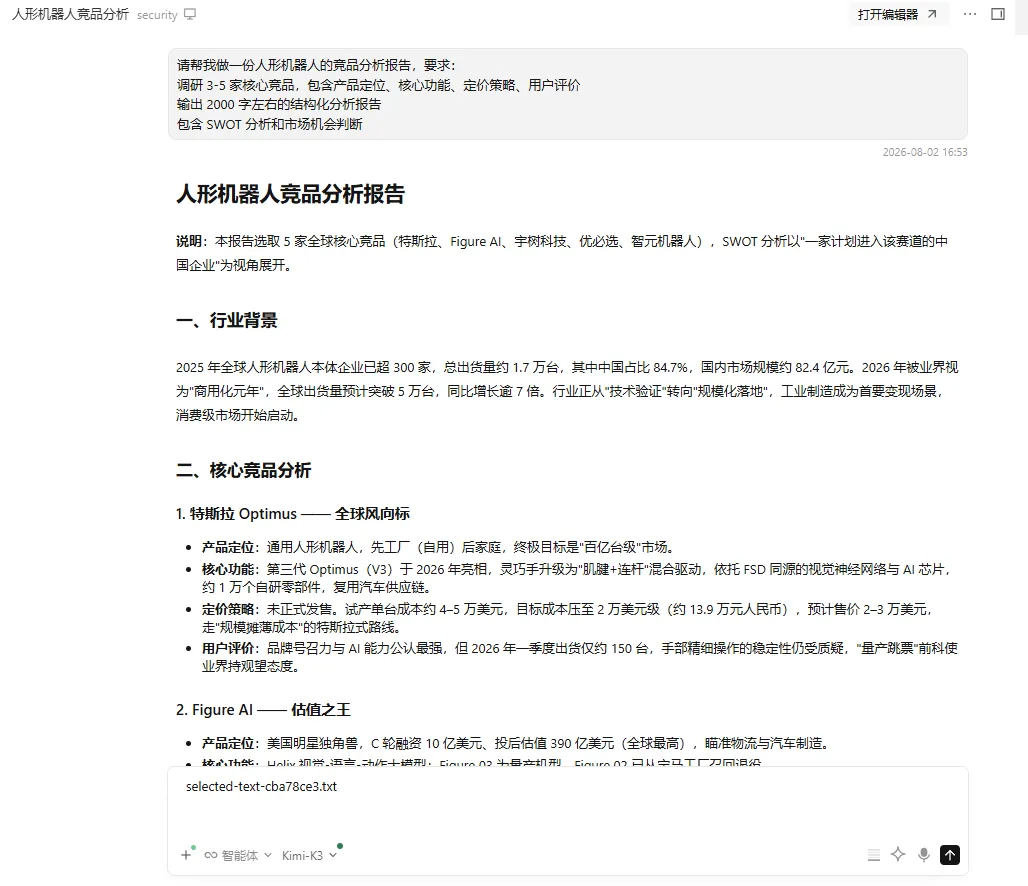Screen dimensions: 1028x886
Task: Click the user prompt message bubble
Action: point(568,94)
